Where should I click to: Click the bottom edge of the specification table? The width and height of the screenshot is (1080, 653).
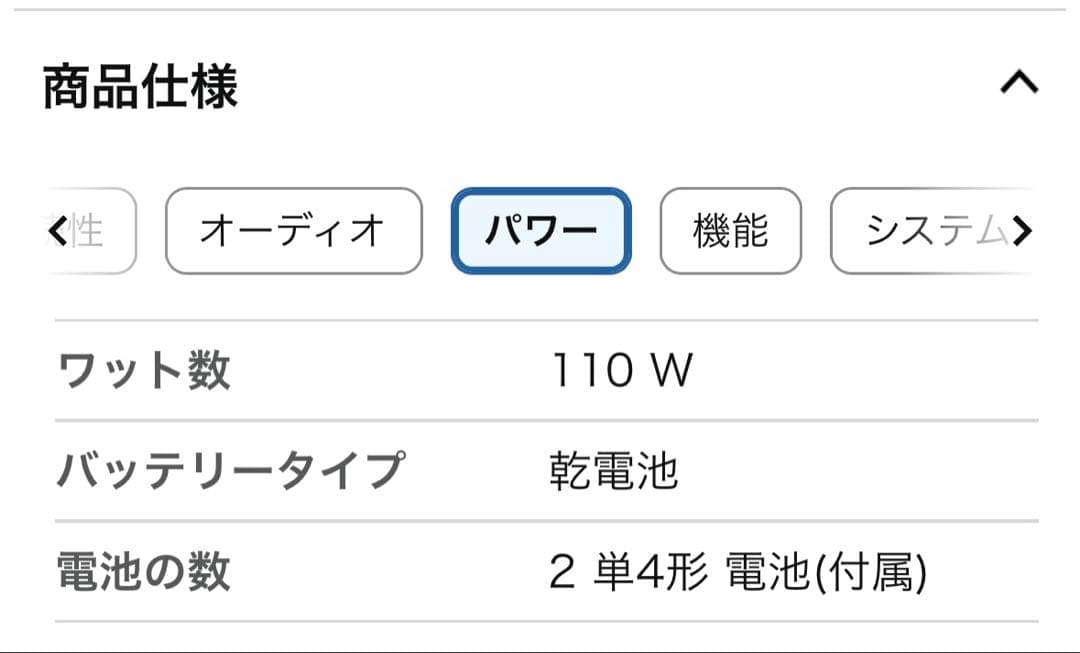[x=540, y=620]
